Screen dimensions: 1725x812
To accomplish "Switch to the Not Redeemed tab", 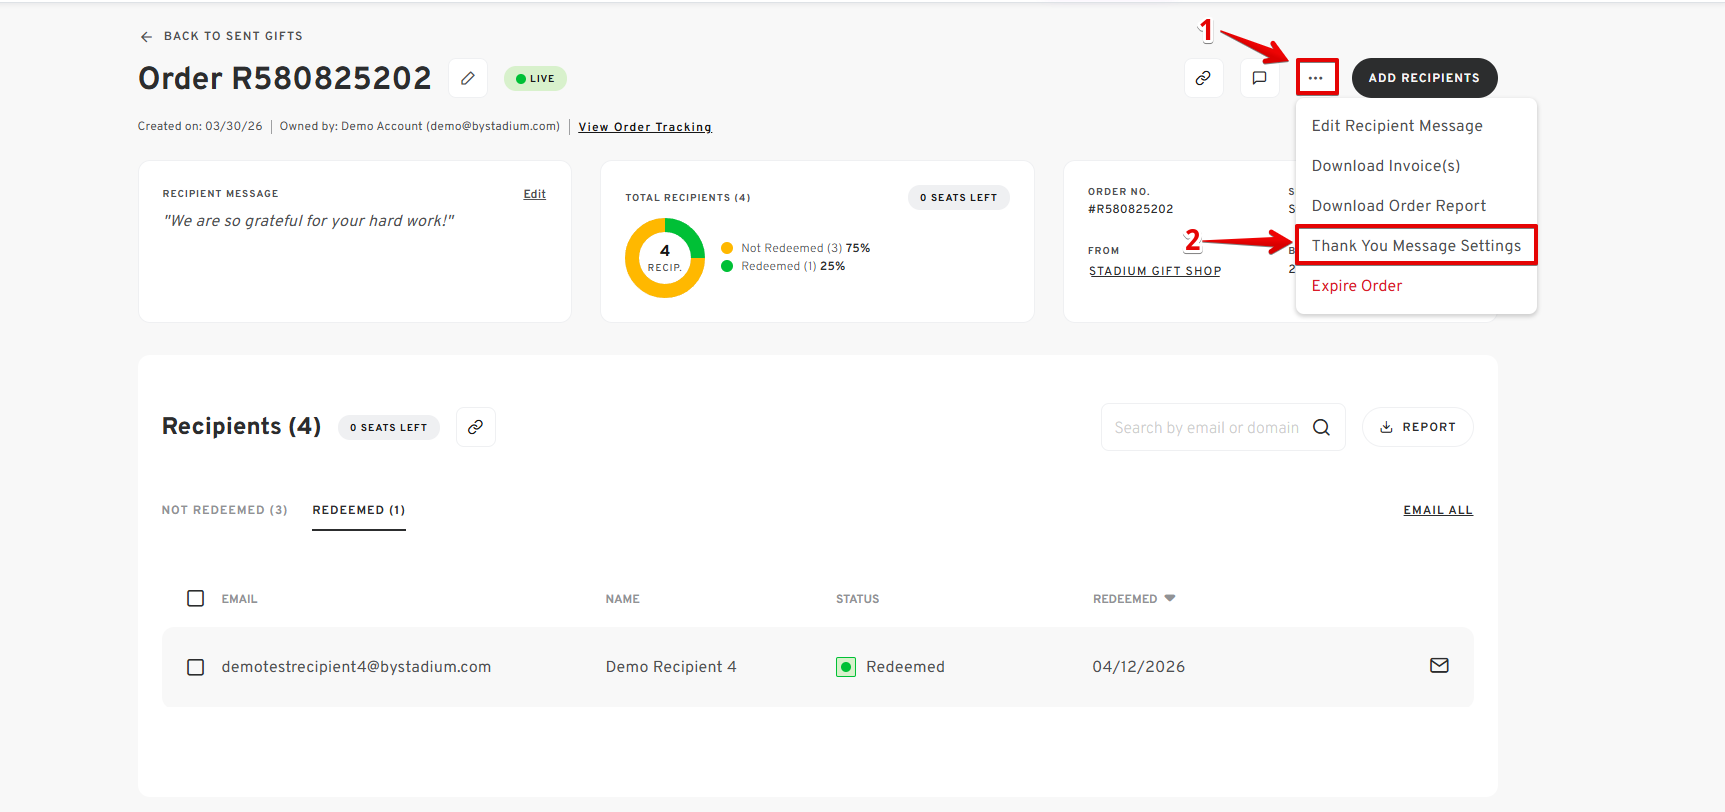I will [225, 510].
